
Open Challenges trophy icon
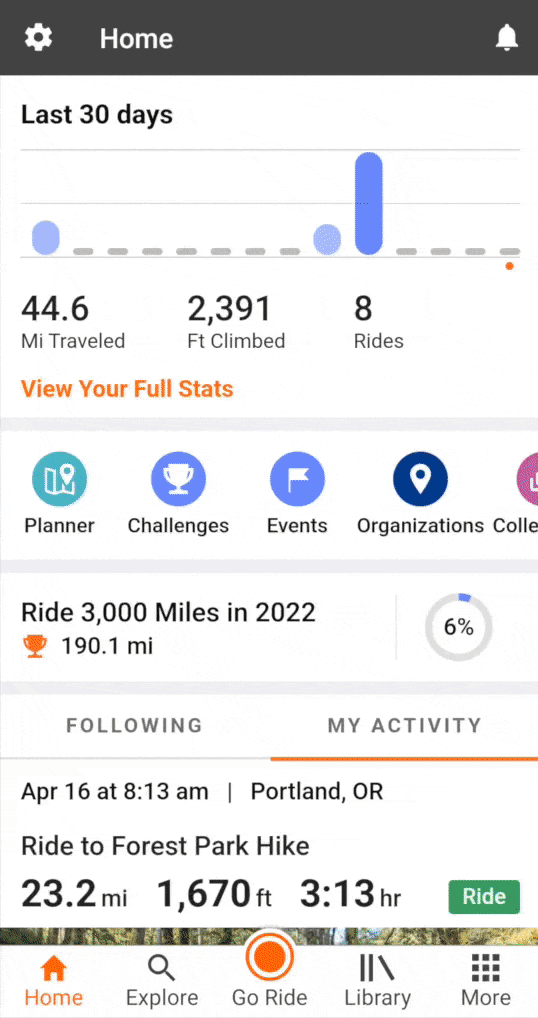coord(178,479)
